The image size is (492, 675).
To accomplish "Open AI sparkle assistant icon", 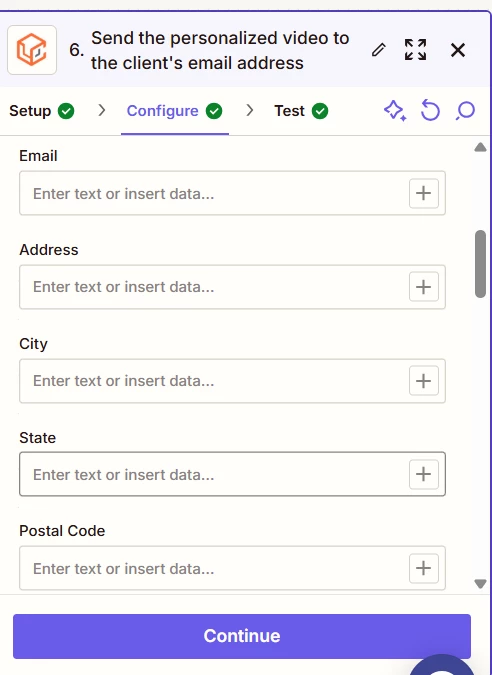I will coord(395,111).
